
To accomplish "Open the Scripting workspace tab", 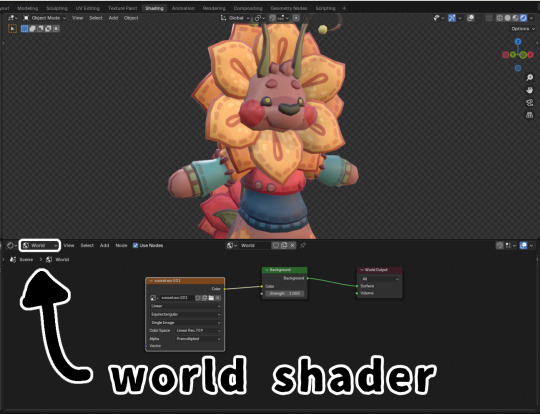I will [x=325, y=8].
